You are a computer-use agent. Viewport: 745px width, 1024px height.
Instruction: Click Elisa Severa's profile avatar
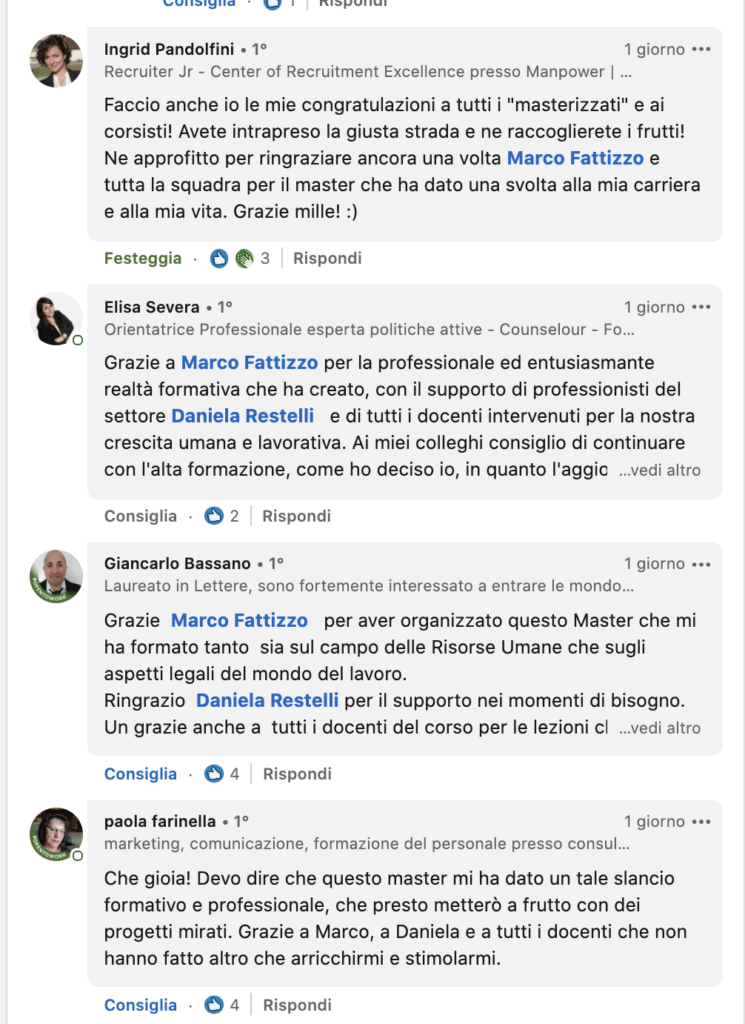pyautogui.click(x=56, y=319)
